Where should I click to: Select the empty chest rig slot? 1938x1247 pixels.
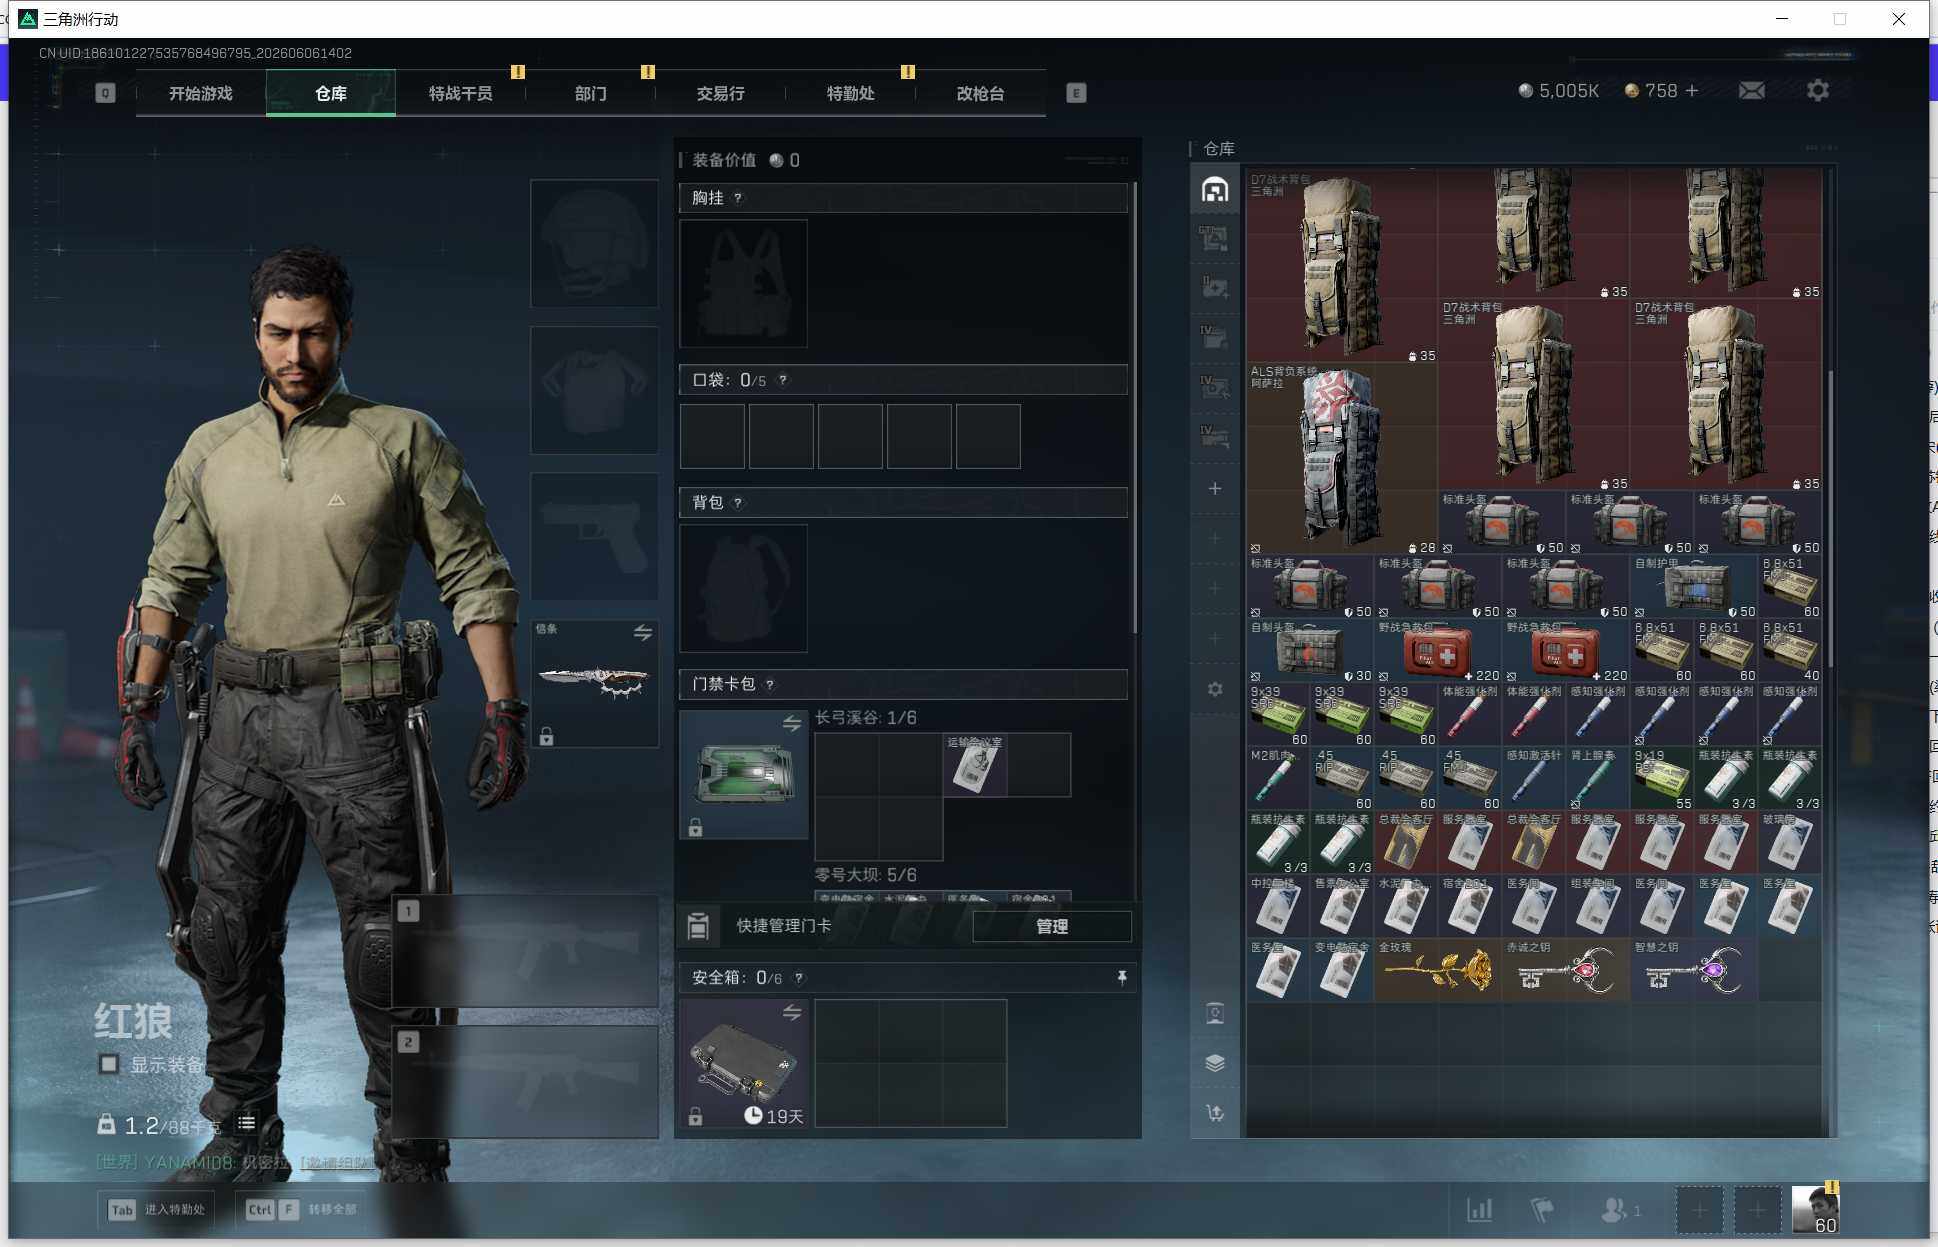(x=743, y=284)
